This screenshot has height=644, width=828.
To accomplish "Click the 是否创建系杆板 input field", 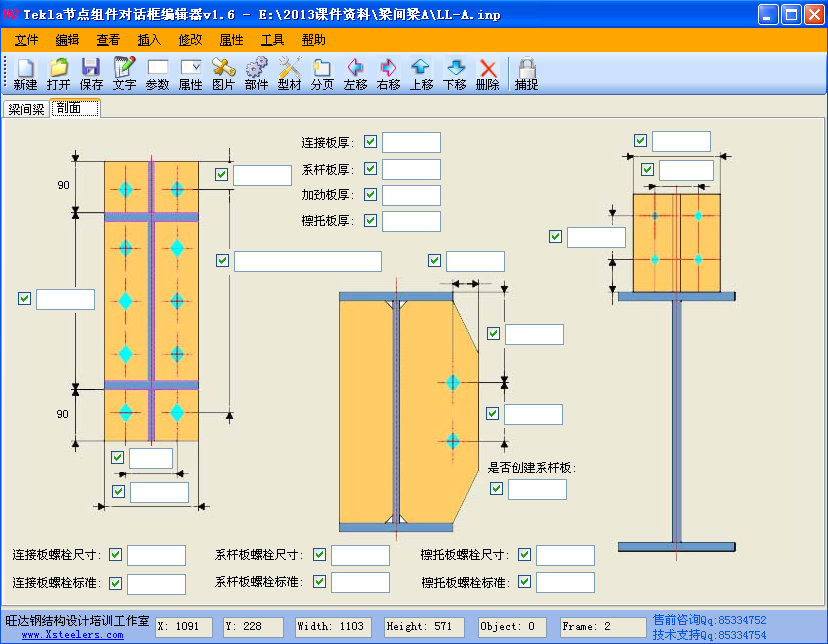I will [x=538, y=489].
